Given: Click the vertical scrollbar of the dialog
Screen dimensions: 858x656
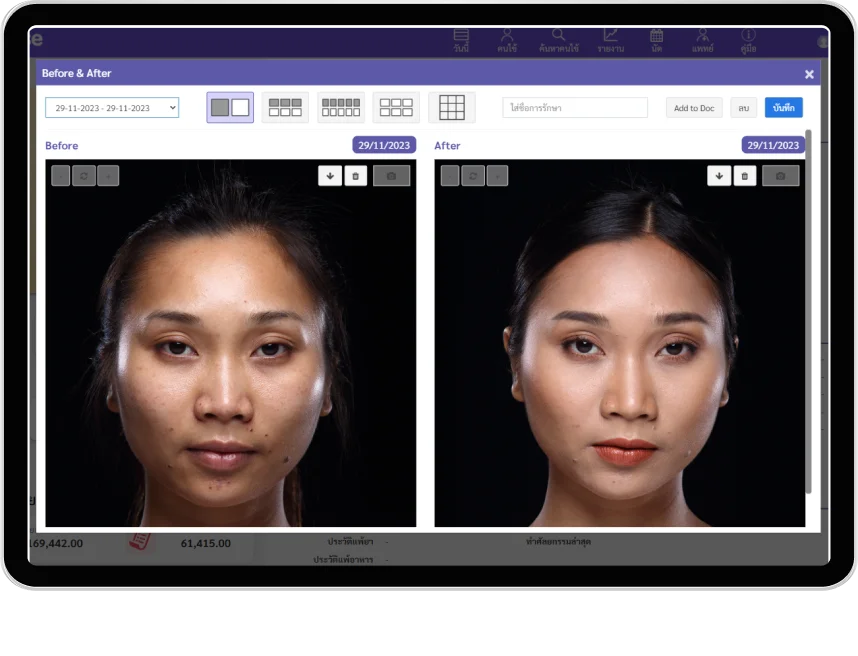Looking at the screenshot, I should [809, 310].
